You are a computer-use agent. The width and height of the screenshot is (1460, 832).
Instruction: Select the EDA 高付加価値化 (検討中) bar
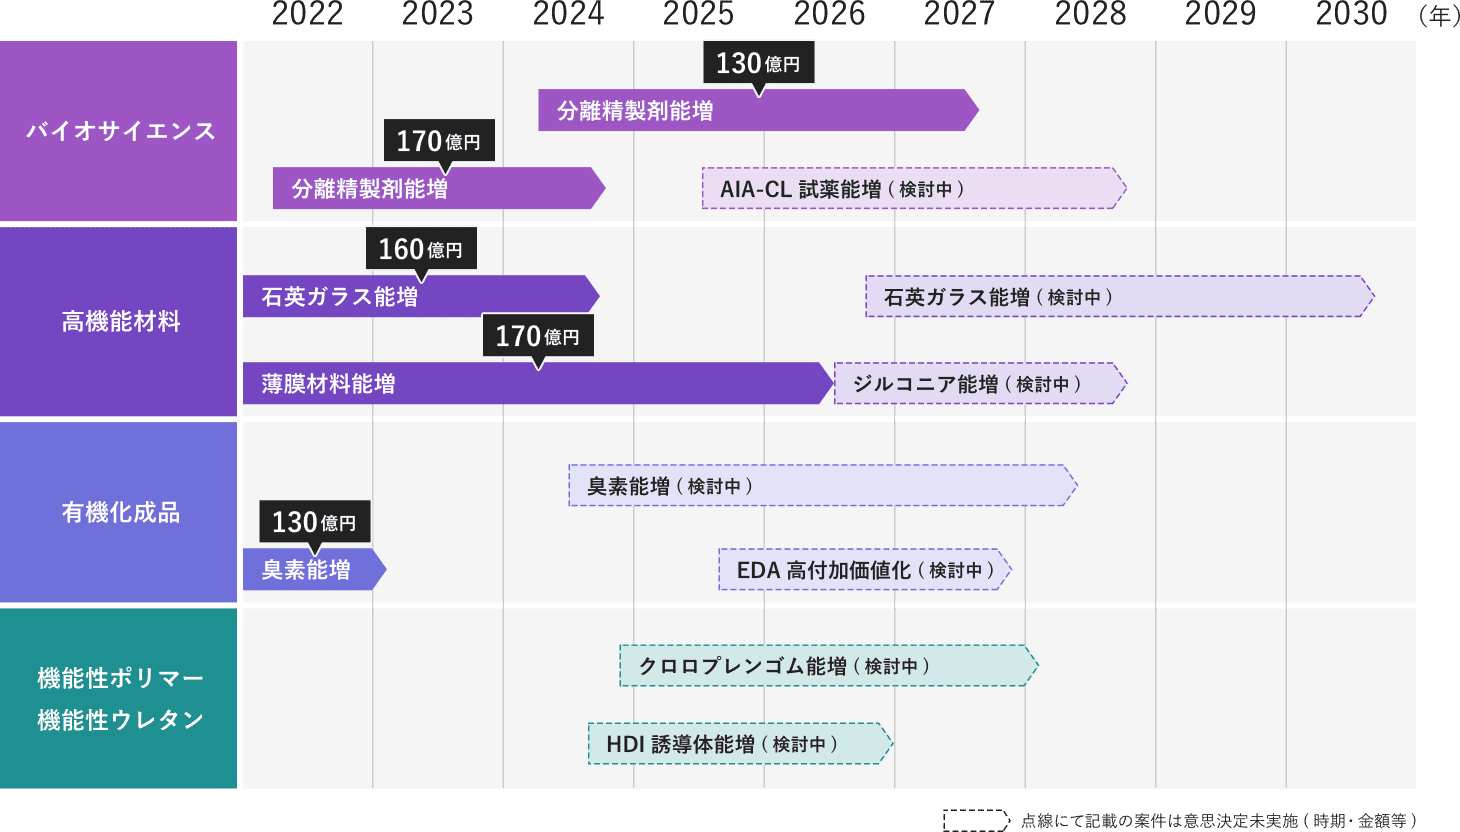coord(865,569)
